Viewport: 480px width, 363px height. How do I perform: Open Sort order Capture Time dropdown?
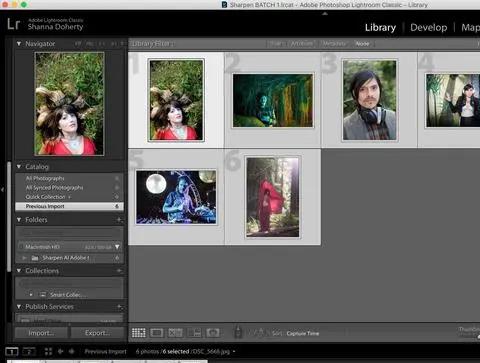[303, 333]
